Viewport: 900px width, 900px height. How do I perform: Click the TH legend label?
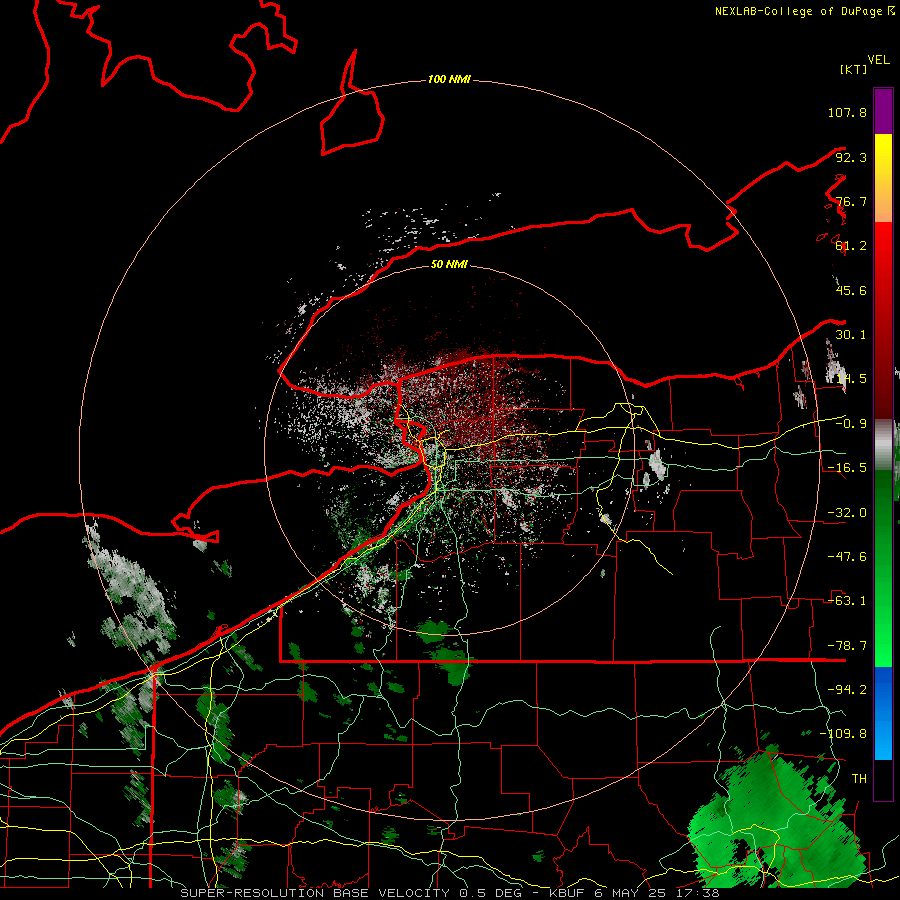click(x=859, y=779)
